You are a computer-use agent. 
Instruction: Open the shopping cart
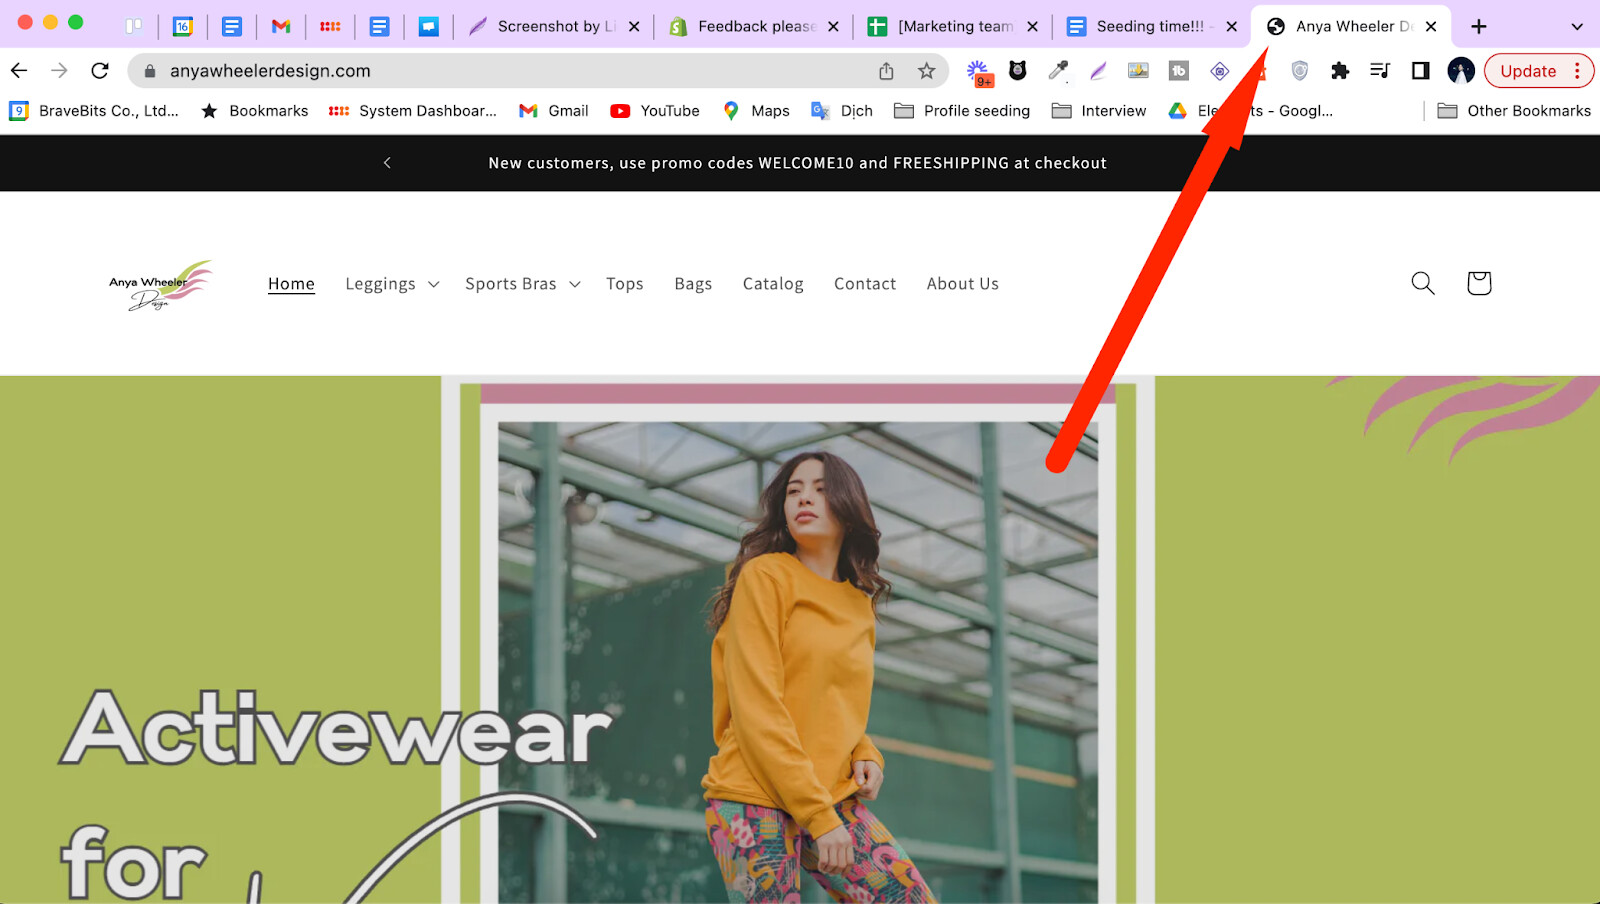pyautogui.click(x=1479, y=283)
